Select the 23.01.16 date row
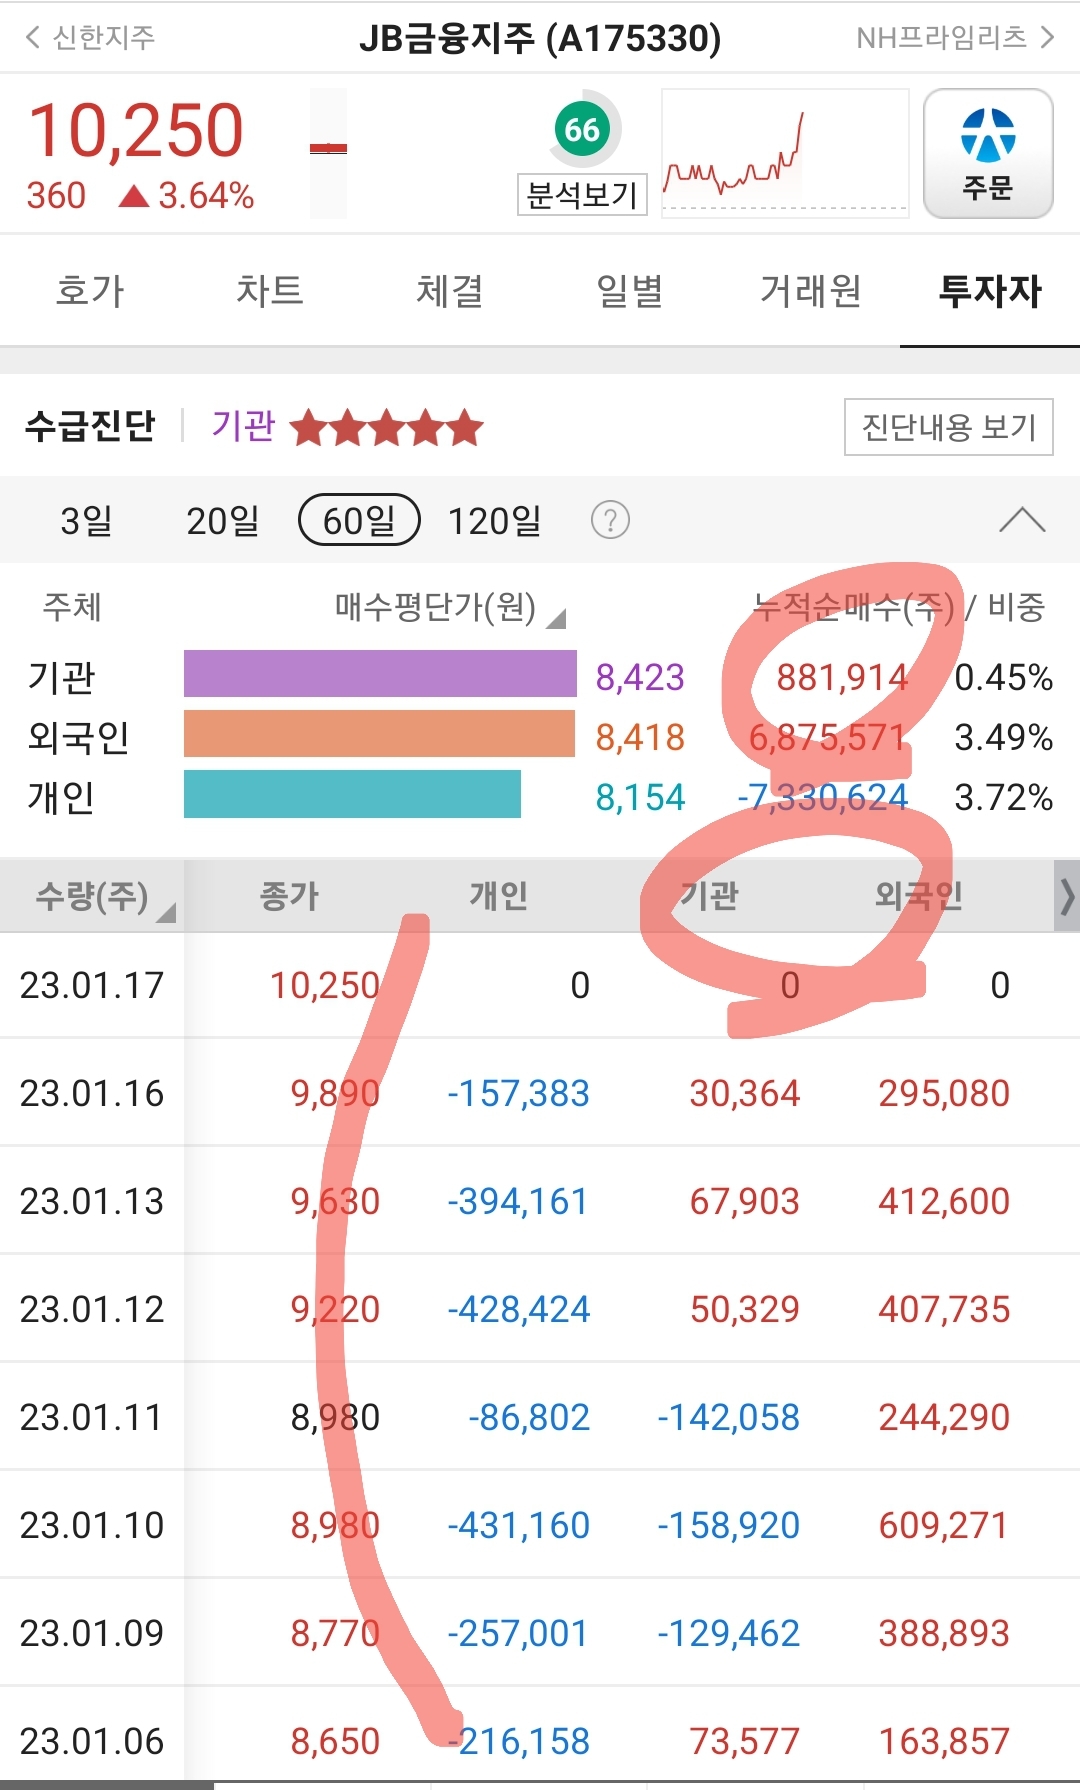 (x=540, y=1093)
